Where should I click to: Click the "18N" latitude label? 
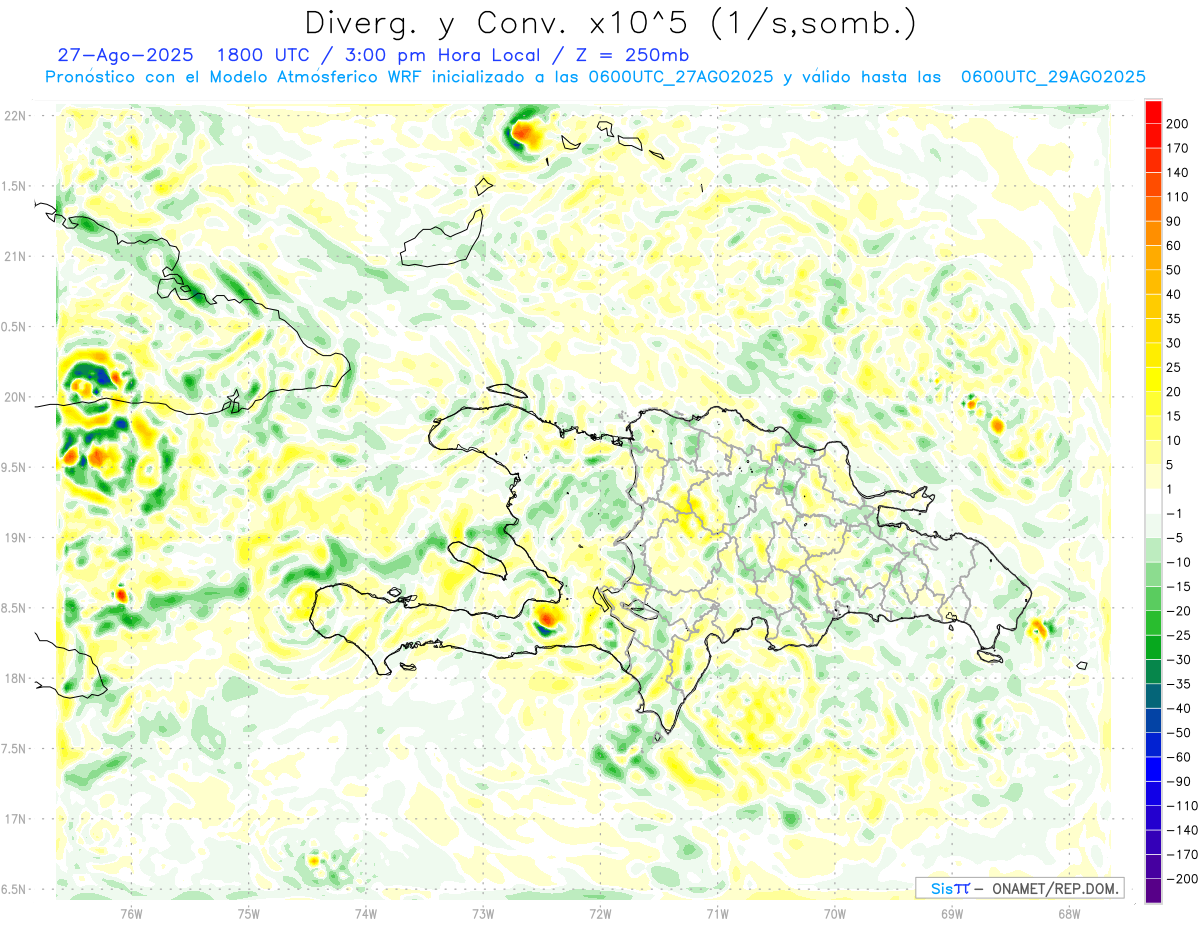click(x=17, y=679)
